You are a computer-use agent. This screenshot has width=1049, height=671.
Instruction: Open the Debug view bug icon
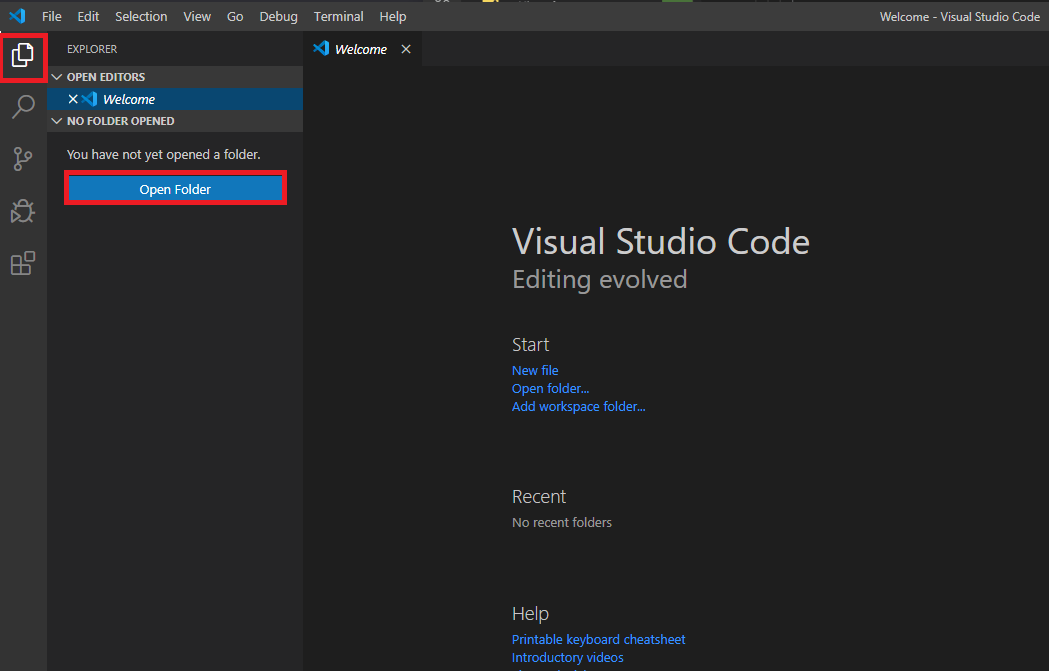[x=23, y=211]
